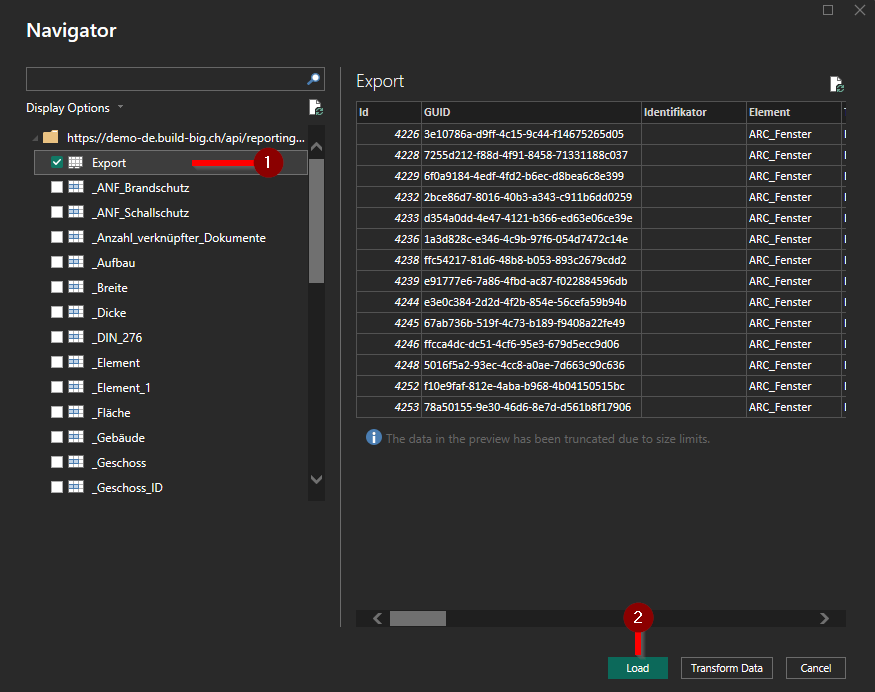
Task: Click Transform Data button
Action: pyautogui.click(x=727, y=668)
